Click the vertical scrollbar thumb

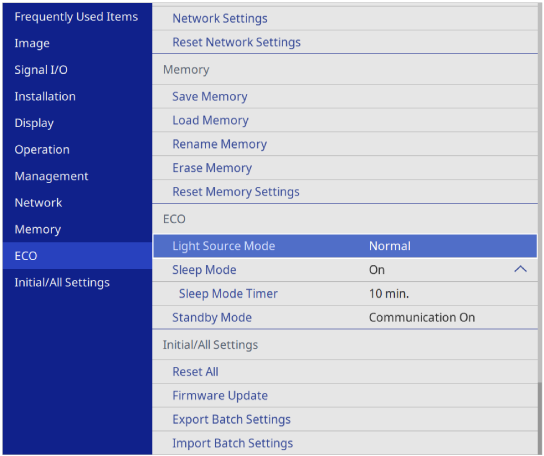tap(540, 418)
